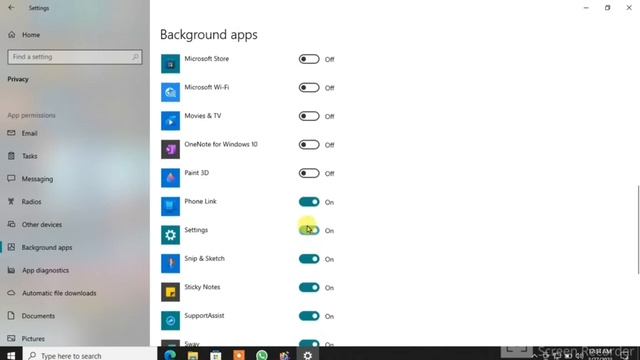The image size is (640, 360).
Task: Click the vertical scrollbar of the app list
Action: tap(638, 230)
